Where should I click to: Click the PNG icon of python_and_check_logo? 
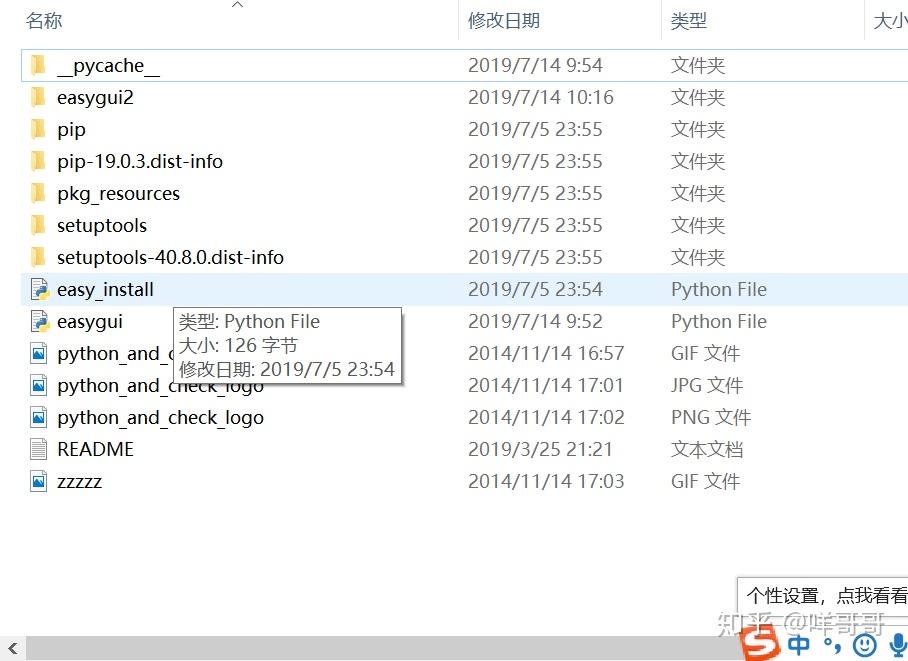point(37,417)
